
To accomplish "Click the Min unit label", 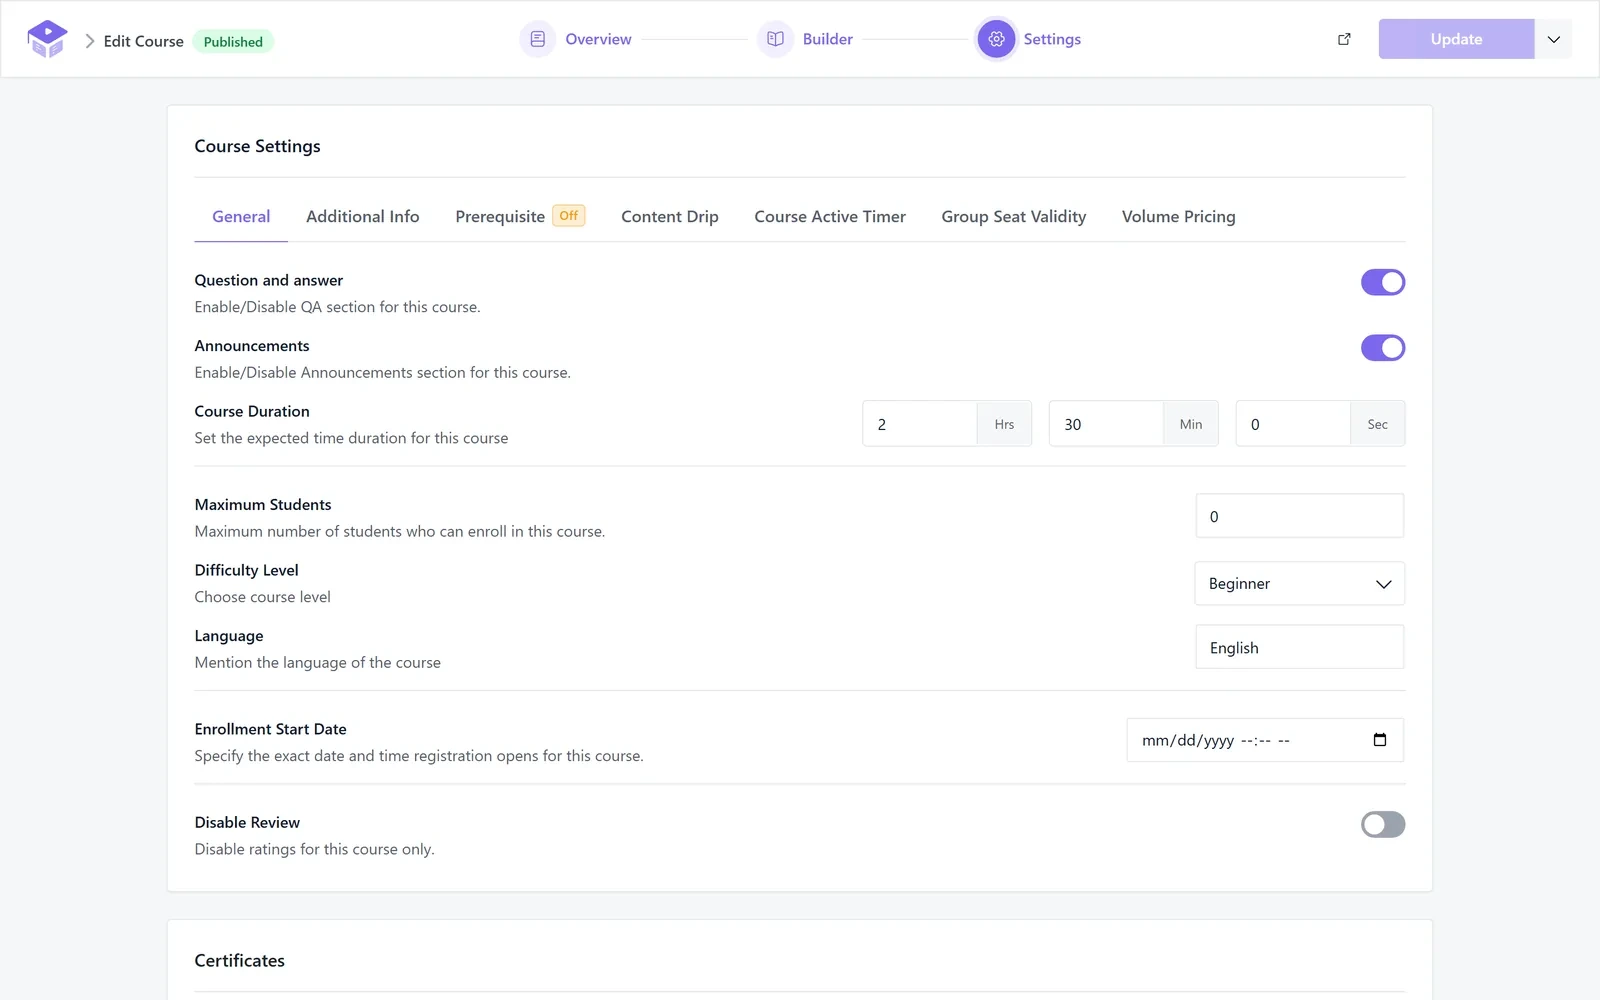I will coord(1191,424).
